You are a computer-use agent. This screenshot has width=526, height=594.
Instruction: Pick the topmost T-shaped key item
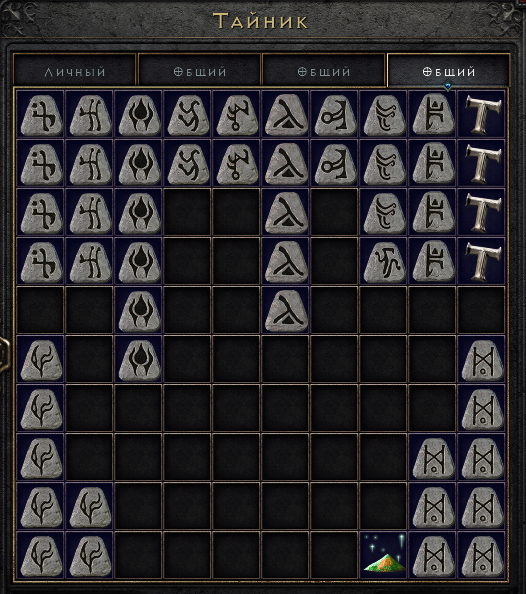point(482,114)
